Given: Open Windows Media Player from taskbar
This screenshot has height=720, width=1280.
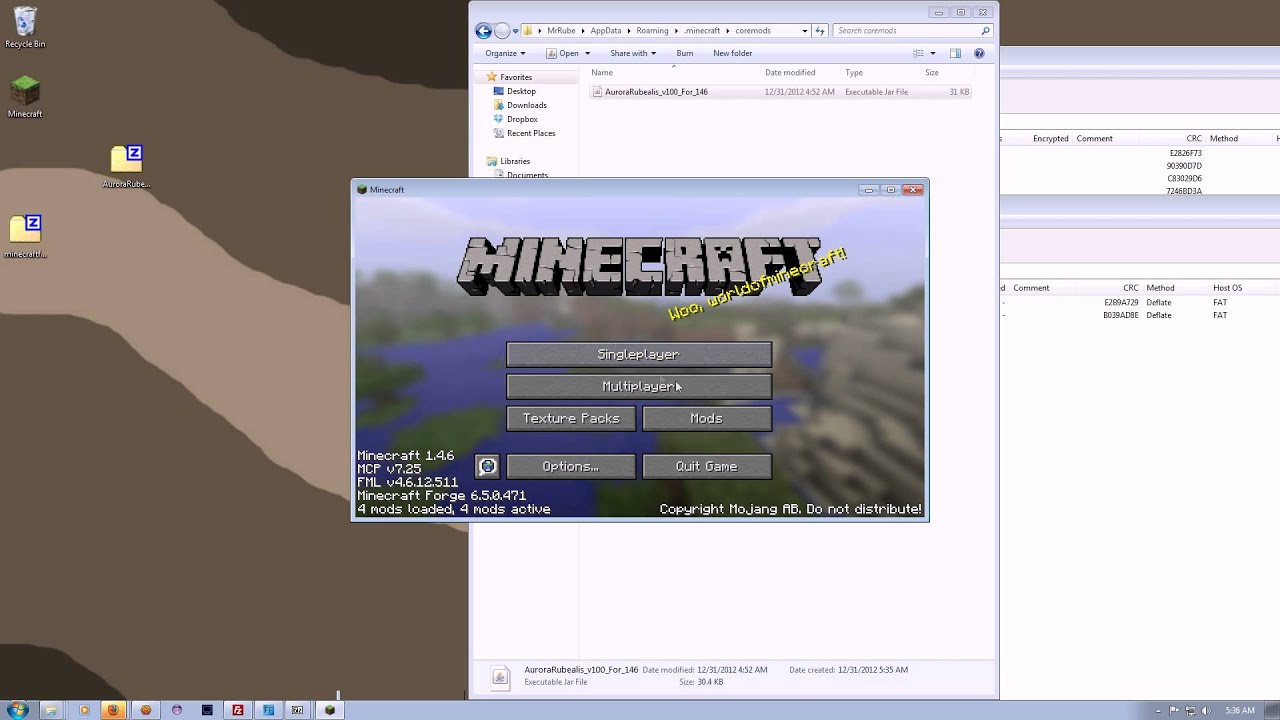Looking at the screenshot, I should pos(84,710).
